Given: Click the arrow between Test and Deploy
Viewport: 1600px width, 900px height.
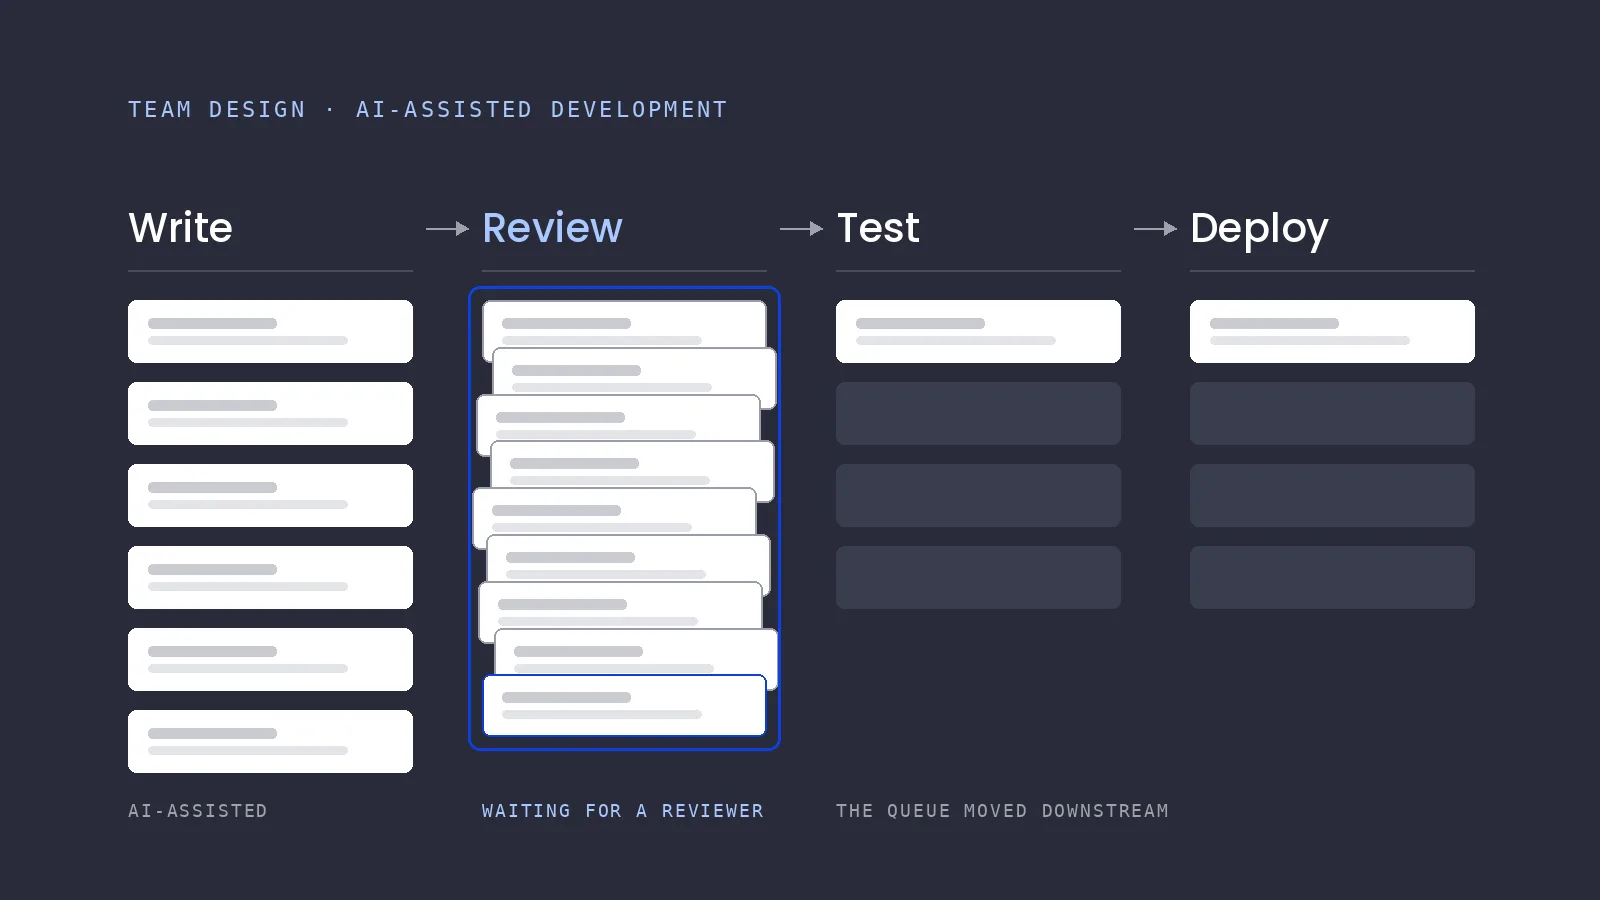Looking at the screenshot, I should point(1155,229).
